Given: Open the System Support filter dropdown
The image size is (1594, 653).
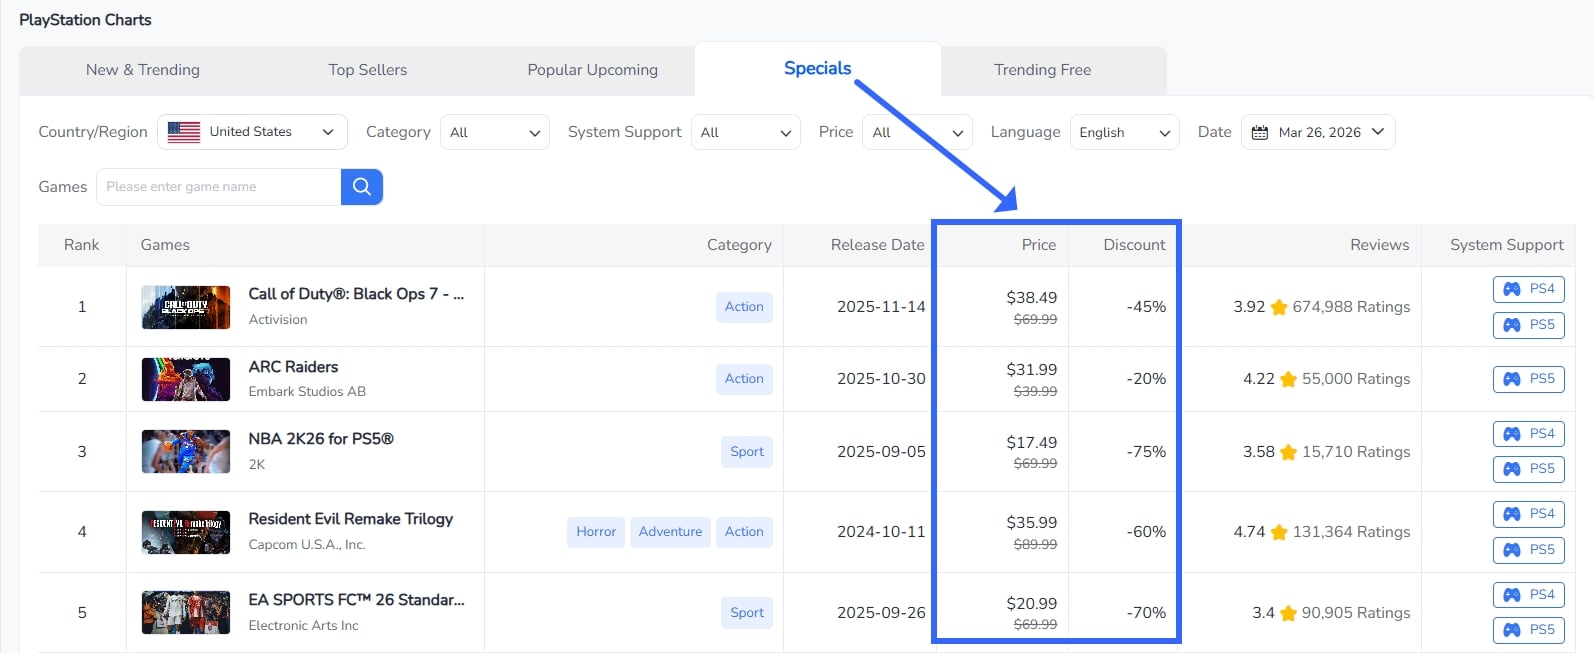Looking at the screenshot, I should (745, 132).
